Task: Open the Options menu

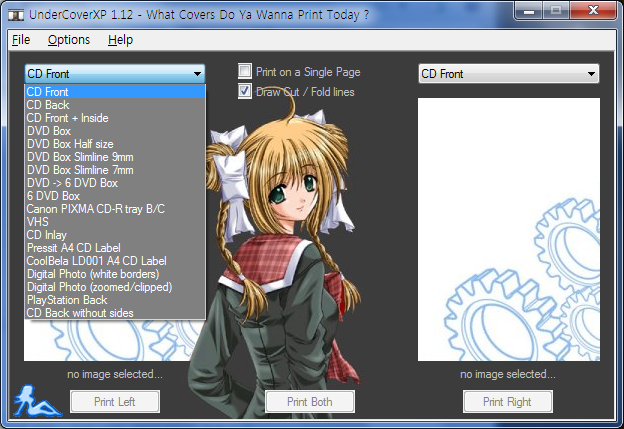Action: click(x=69, y=40)
